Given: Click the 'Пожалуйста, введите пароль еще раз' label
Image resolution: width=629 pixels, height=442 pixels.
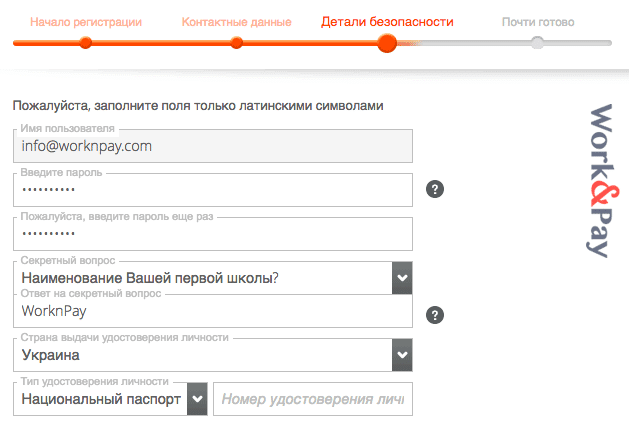Looking at the screenshot, I should tap(117, 217).
